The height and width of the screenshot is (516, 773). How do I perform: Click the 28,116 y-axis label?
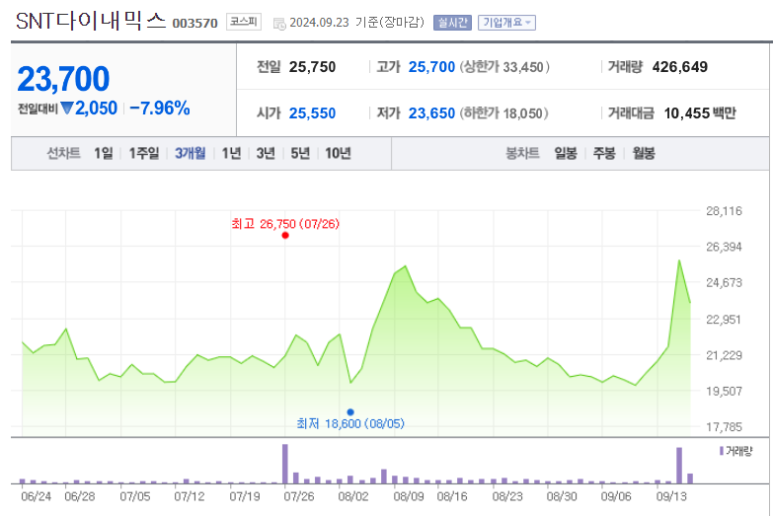[x=724, y=211]
